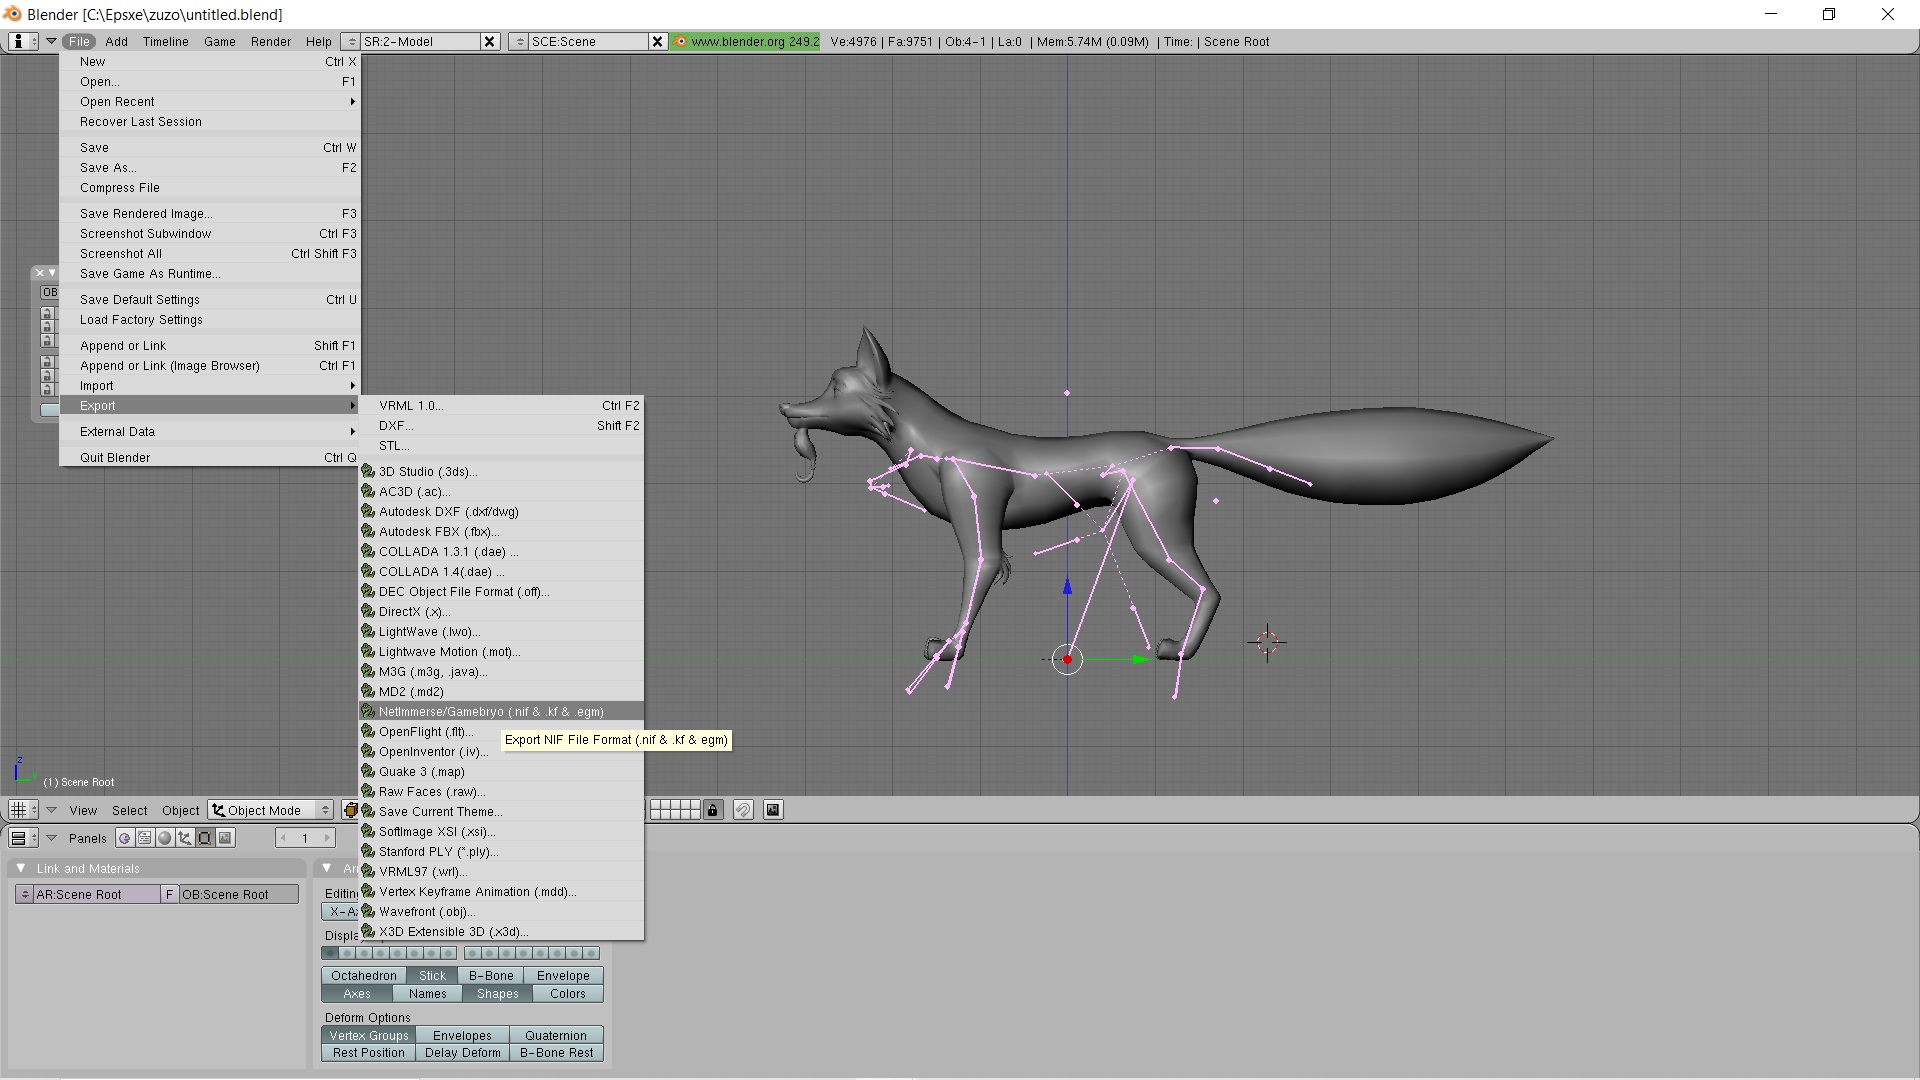Open the Timeline menu
This screenshot has width=1920, height=1080.
(165, 41)
